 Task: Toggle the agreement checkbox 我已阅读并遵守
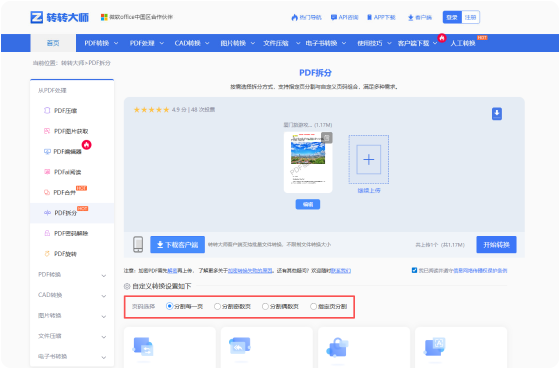pyautogui.click(x=414, y=270)
